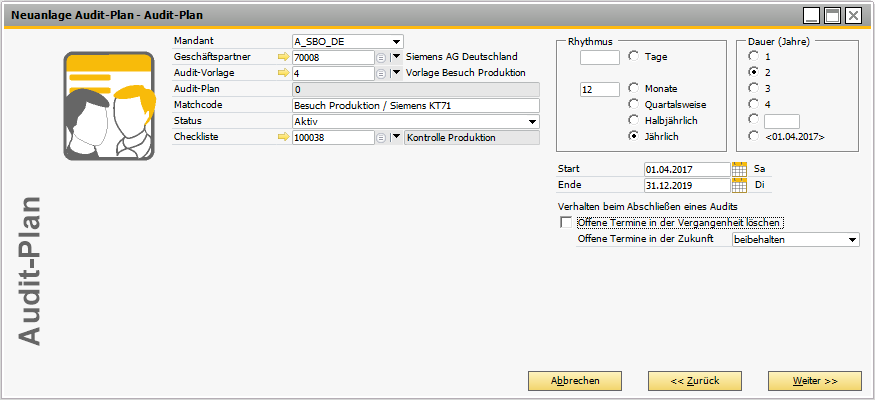875x400 pixels.
Task: Choose the Halbjährlich rhythm option
Action: coord(633,120)
